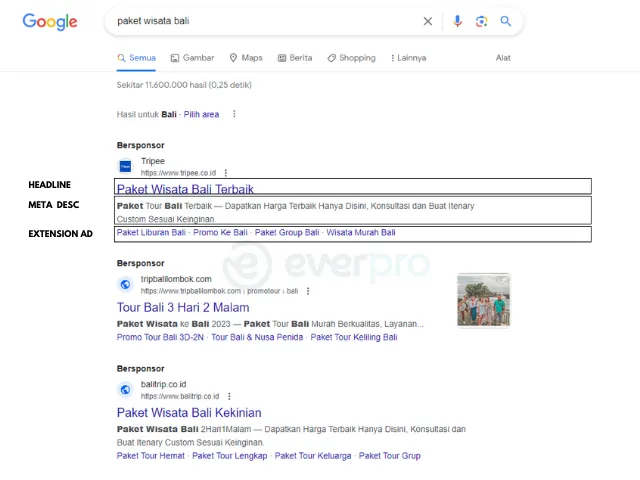The image size is (640, 480).
Task: Expand the Lainnya menu
Action: (408, 58)
